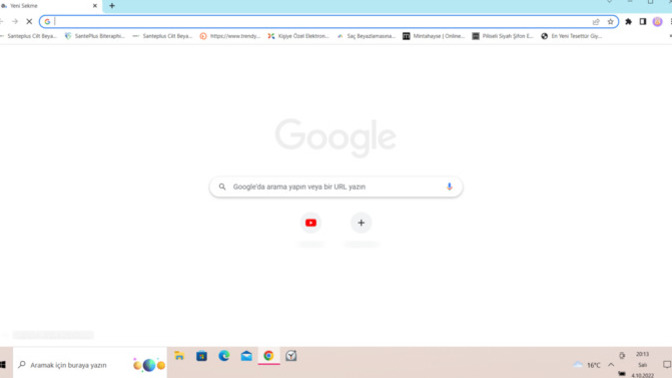Open the Extensions puzzle icon
Image resolution: width=672 pixels, height=378 pixels.
(628, 22)
